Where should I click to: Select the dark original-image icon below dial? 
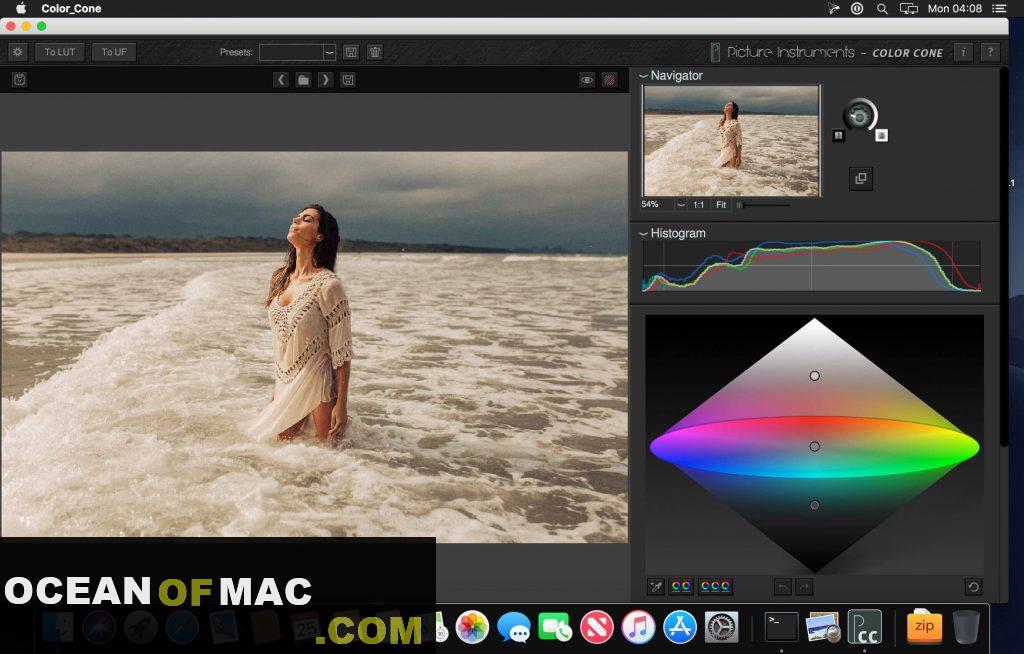click(x=839, y=135)
